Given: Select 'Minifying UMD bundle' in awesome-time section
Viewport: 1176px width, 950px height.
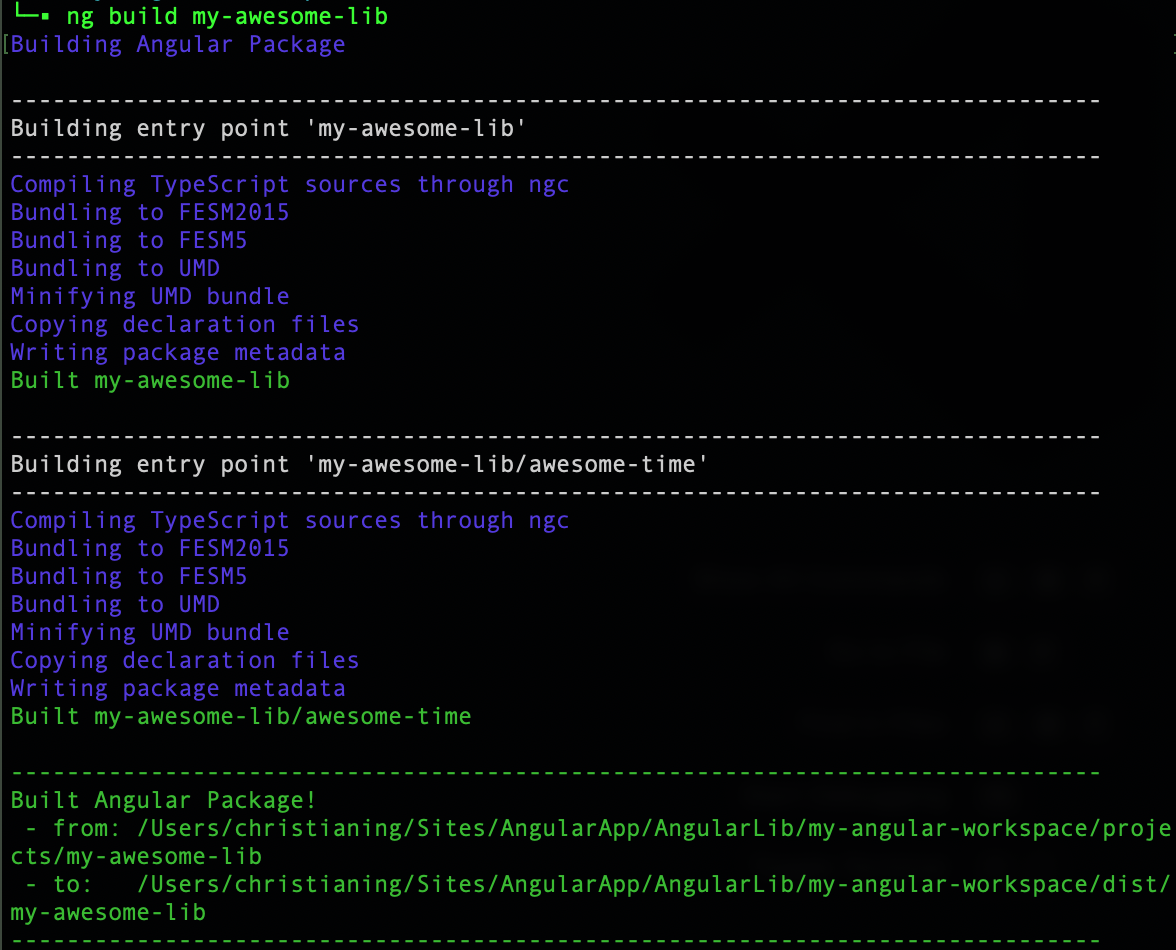Looking at the screenshot, I should (x=150, y=632).
